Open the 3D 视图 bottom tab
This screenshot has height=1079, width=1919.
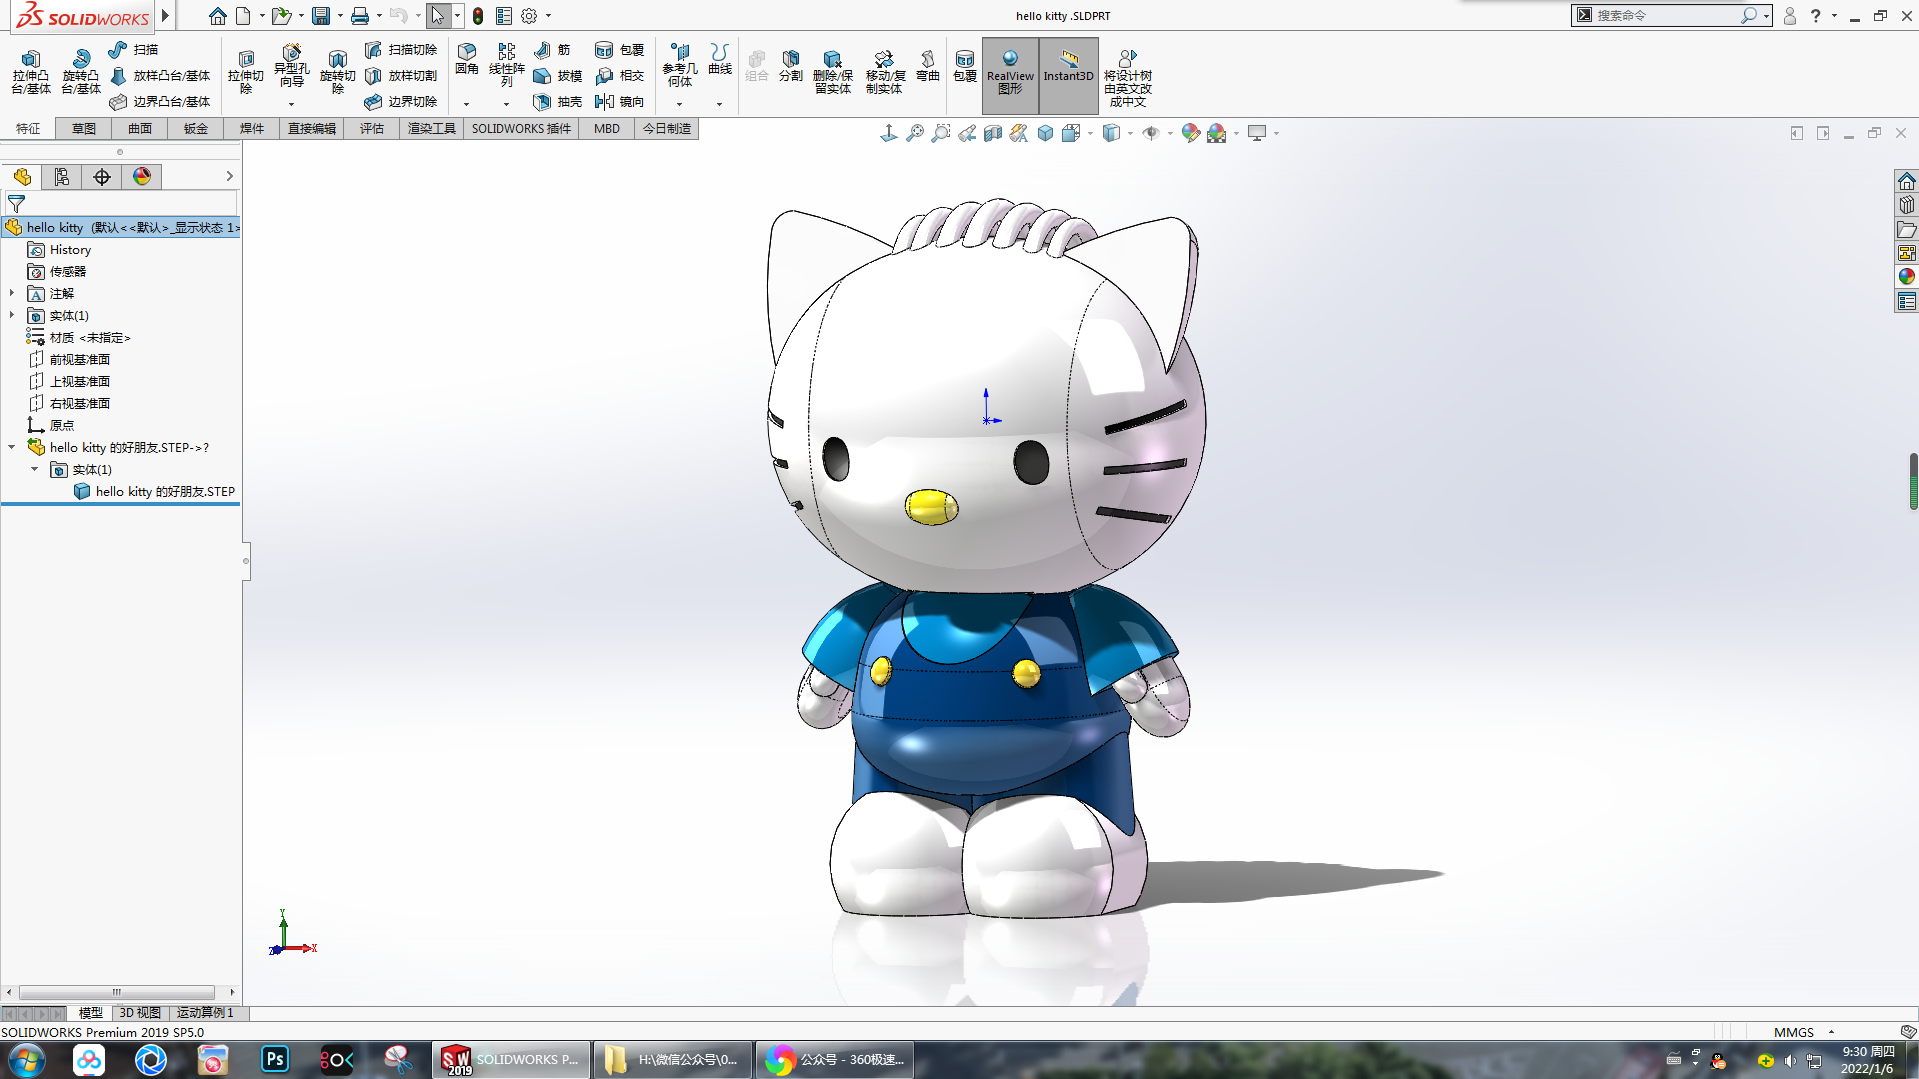[140, 1013]
